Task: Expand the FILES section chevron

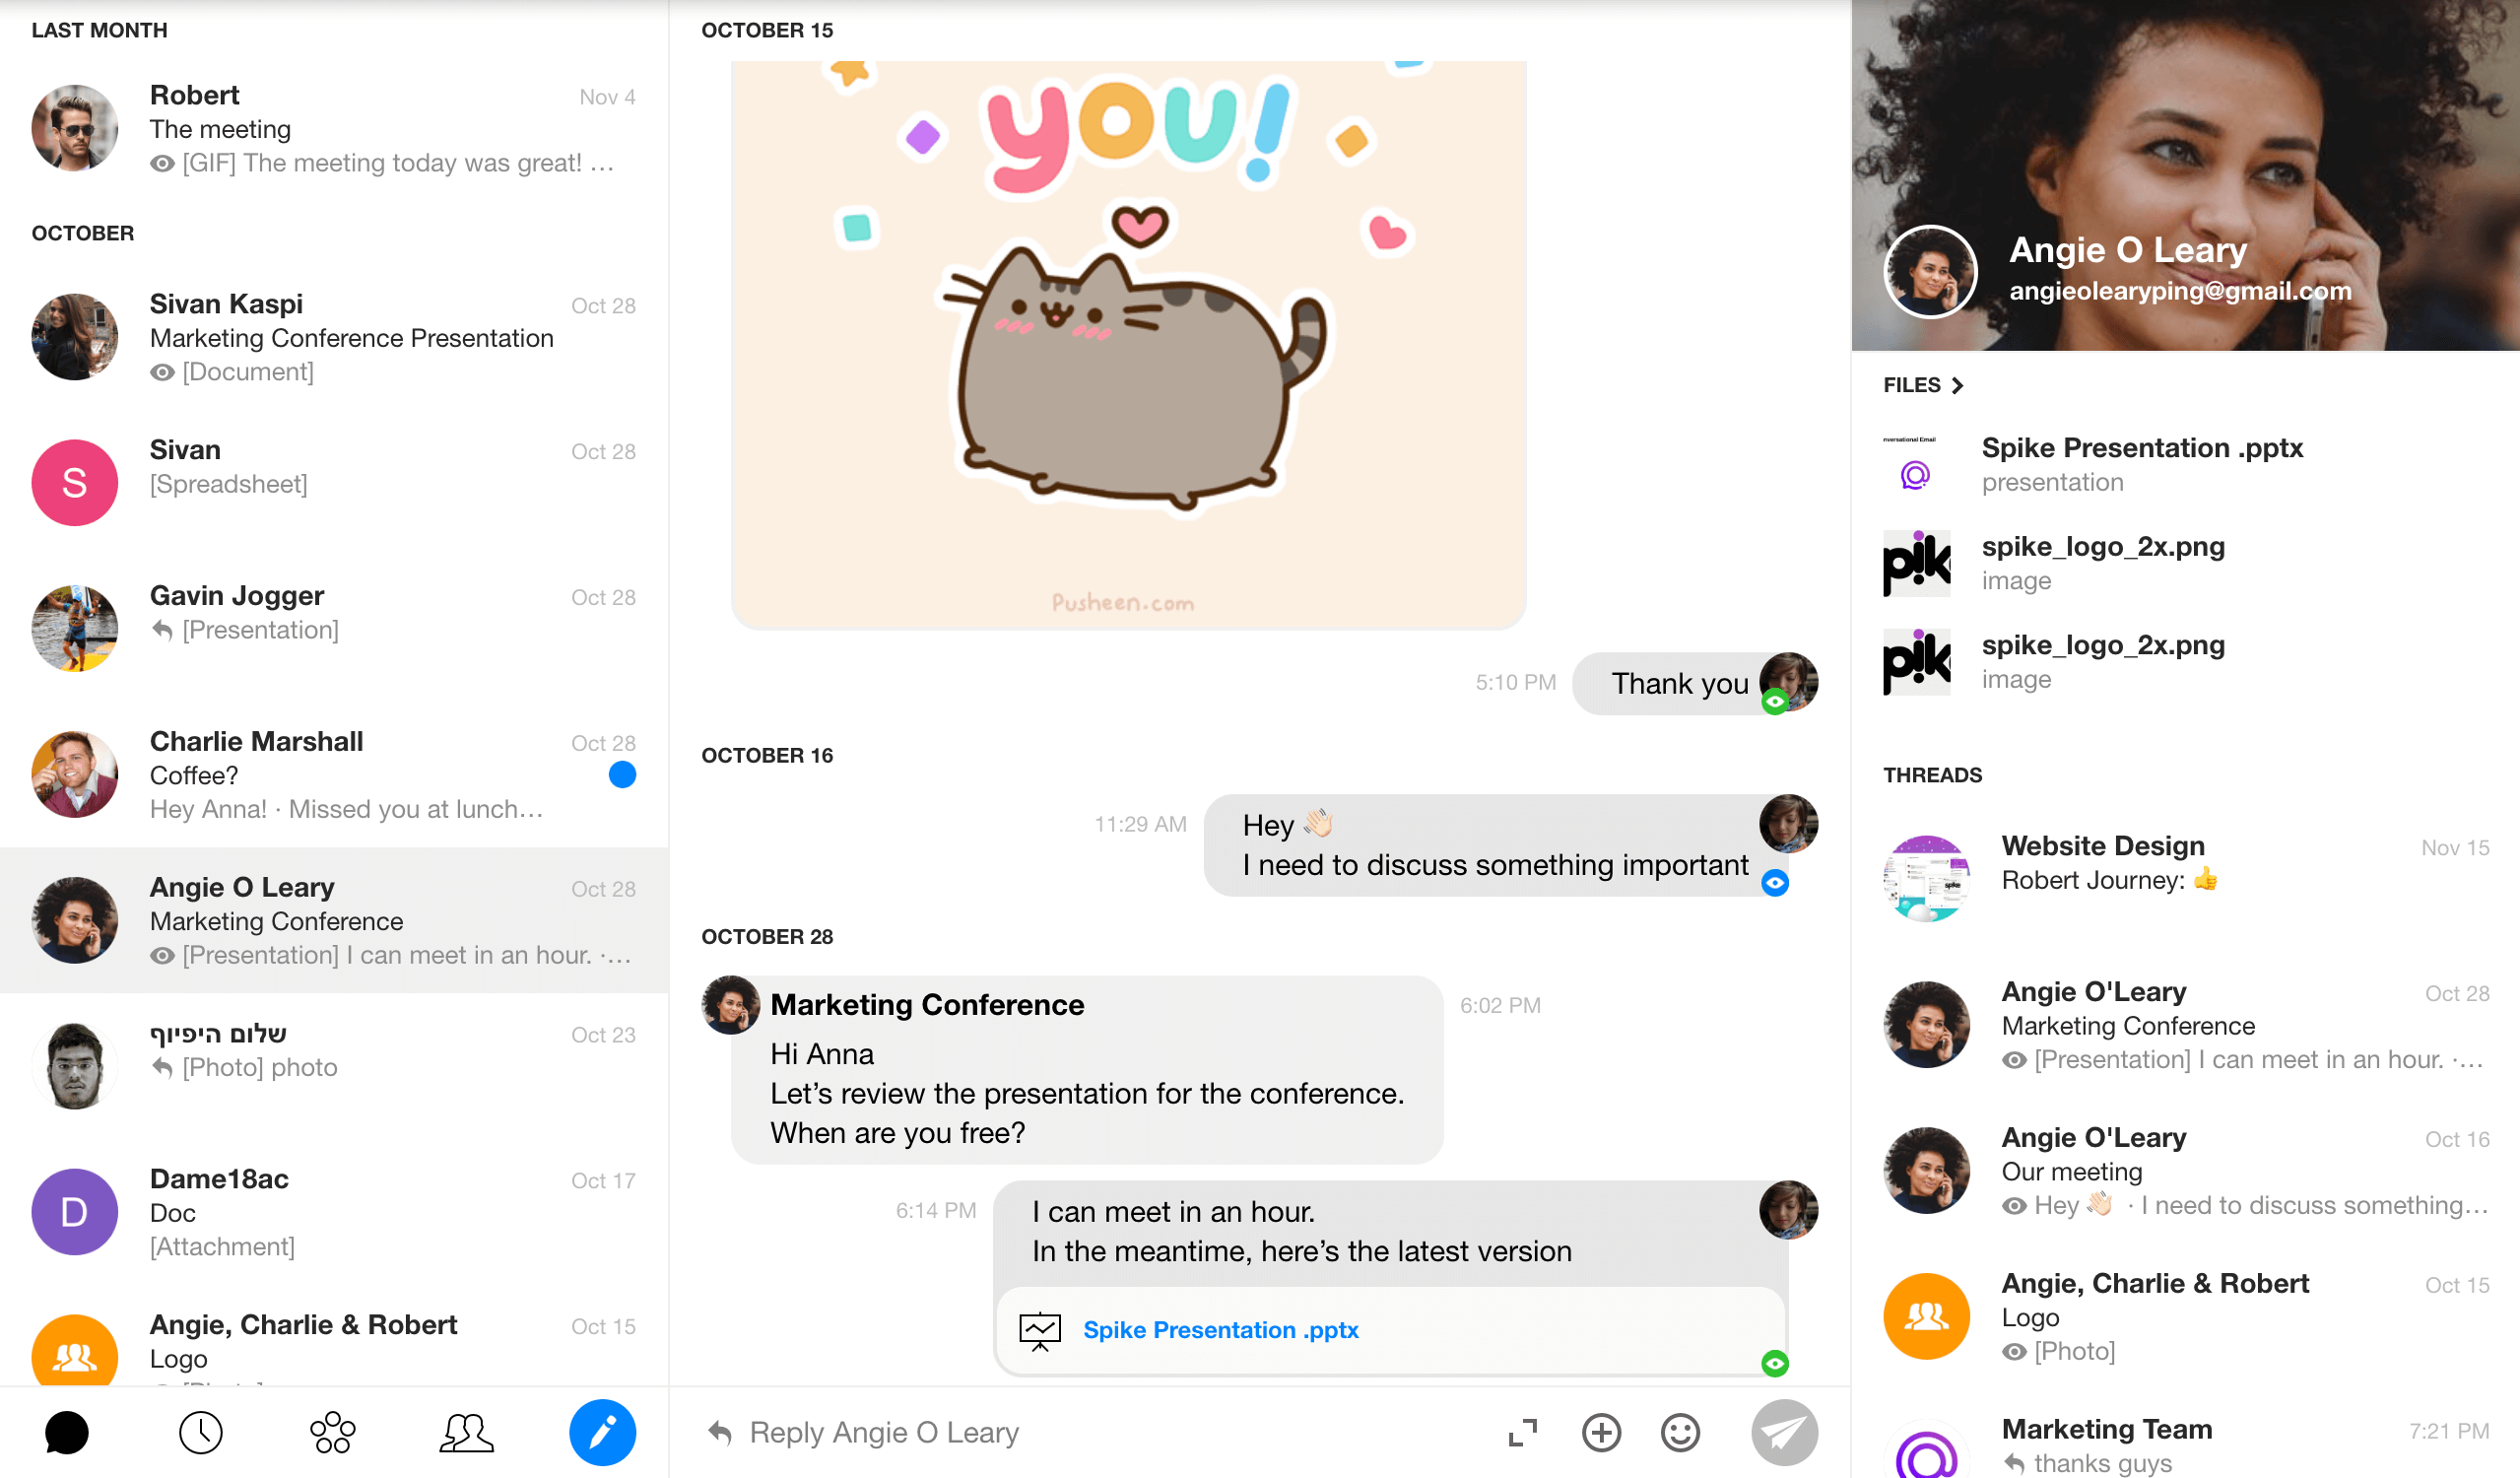Action: tap(1957, 383)
